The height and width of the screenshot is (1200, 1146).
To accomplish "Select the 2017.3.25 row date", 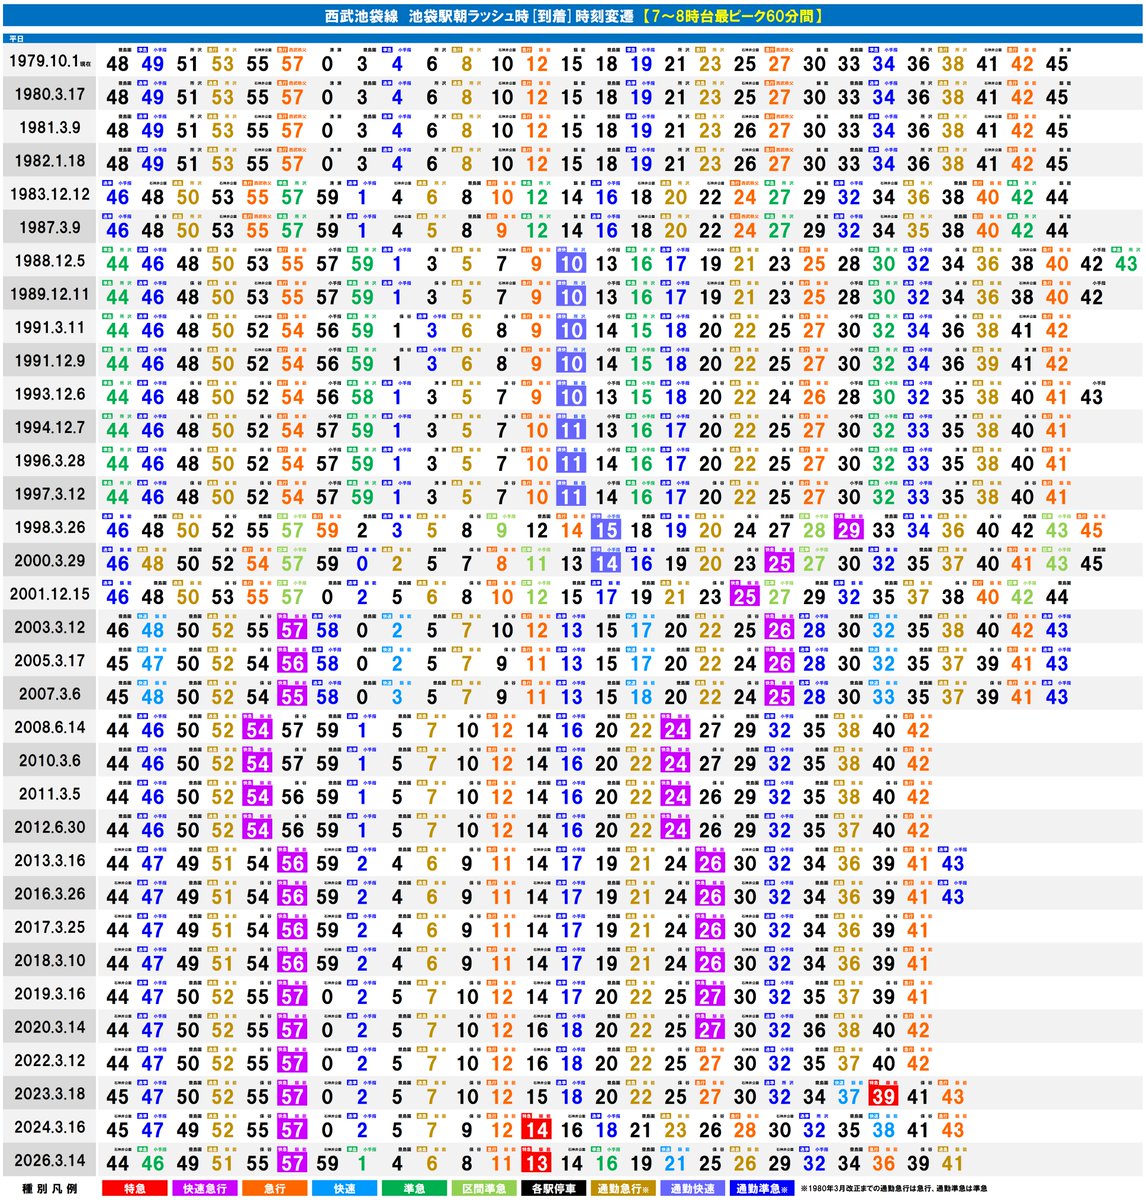I will (x=49, y=926).
